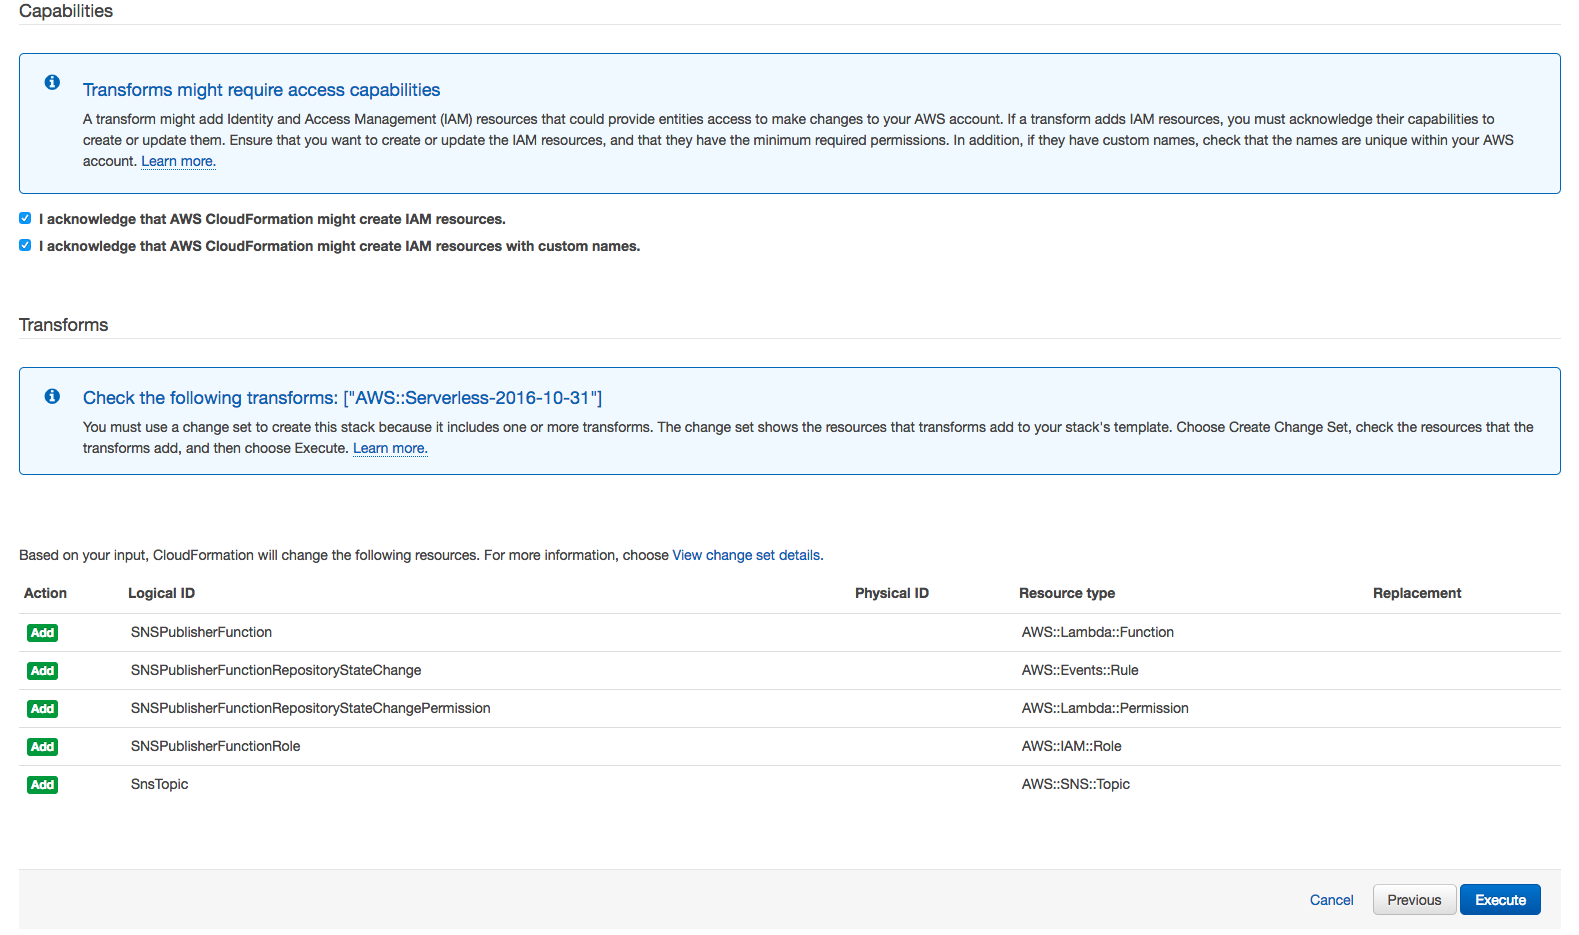Click the Action column header
Screen dimensions: 1579x935
(45, 593)
